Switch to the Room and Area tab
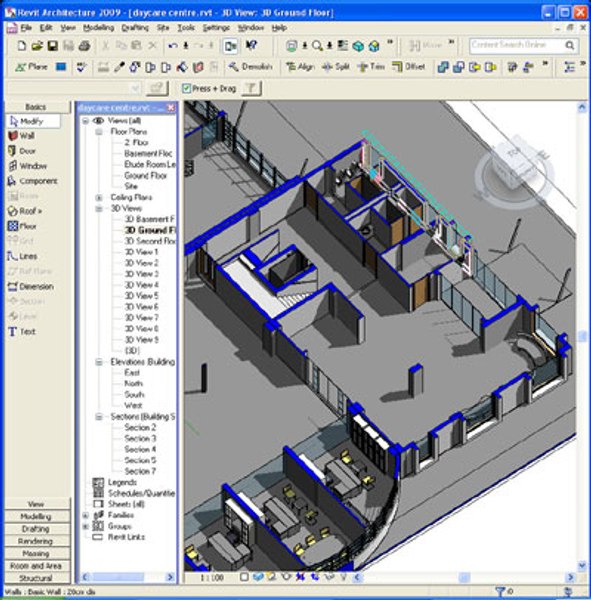 37,566
